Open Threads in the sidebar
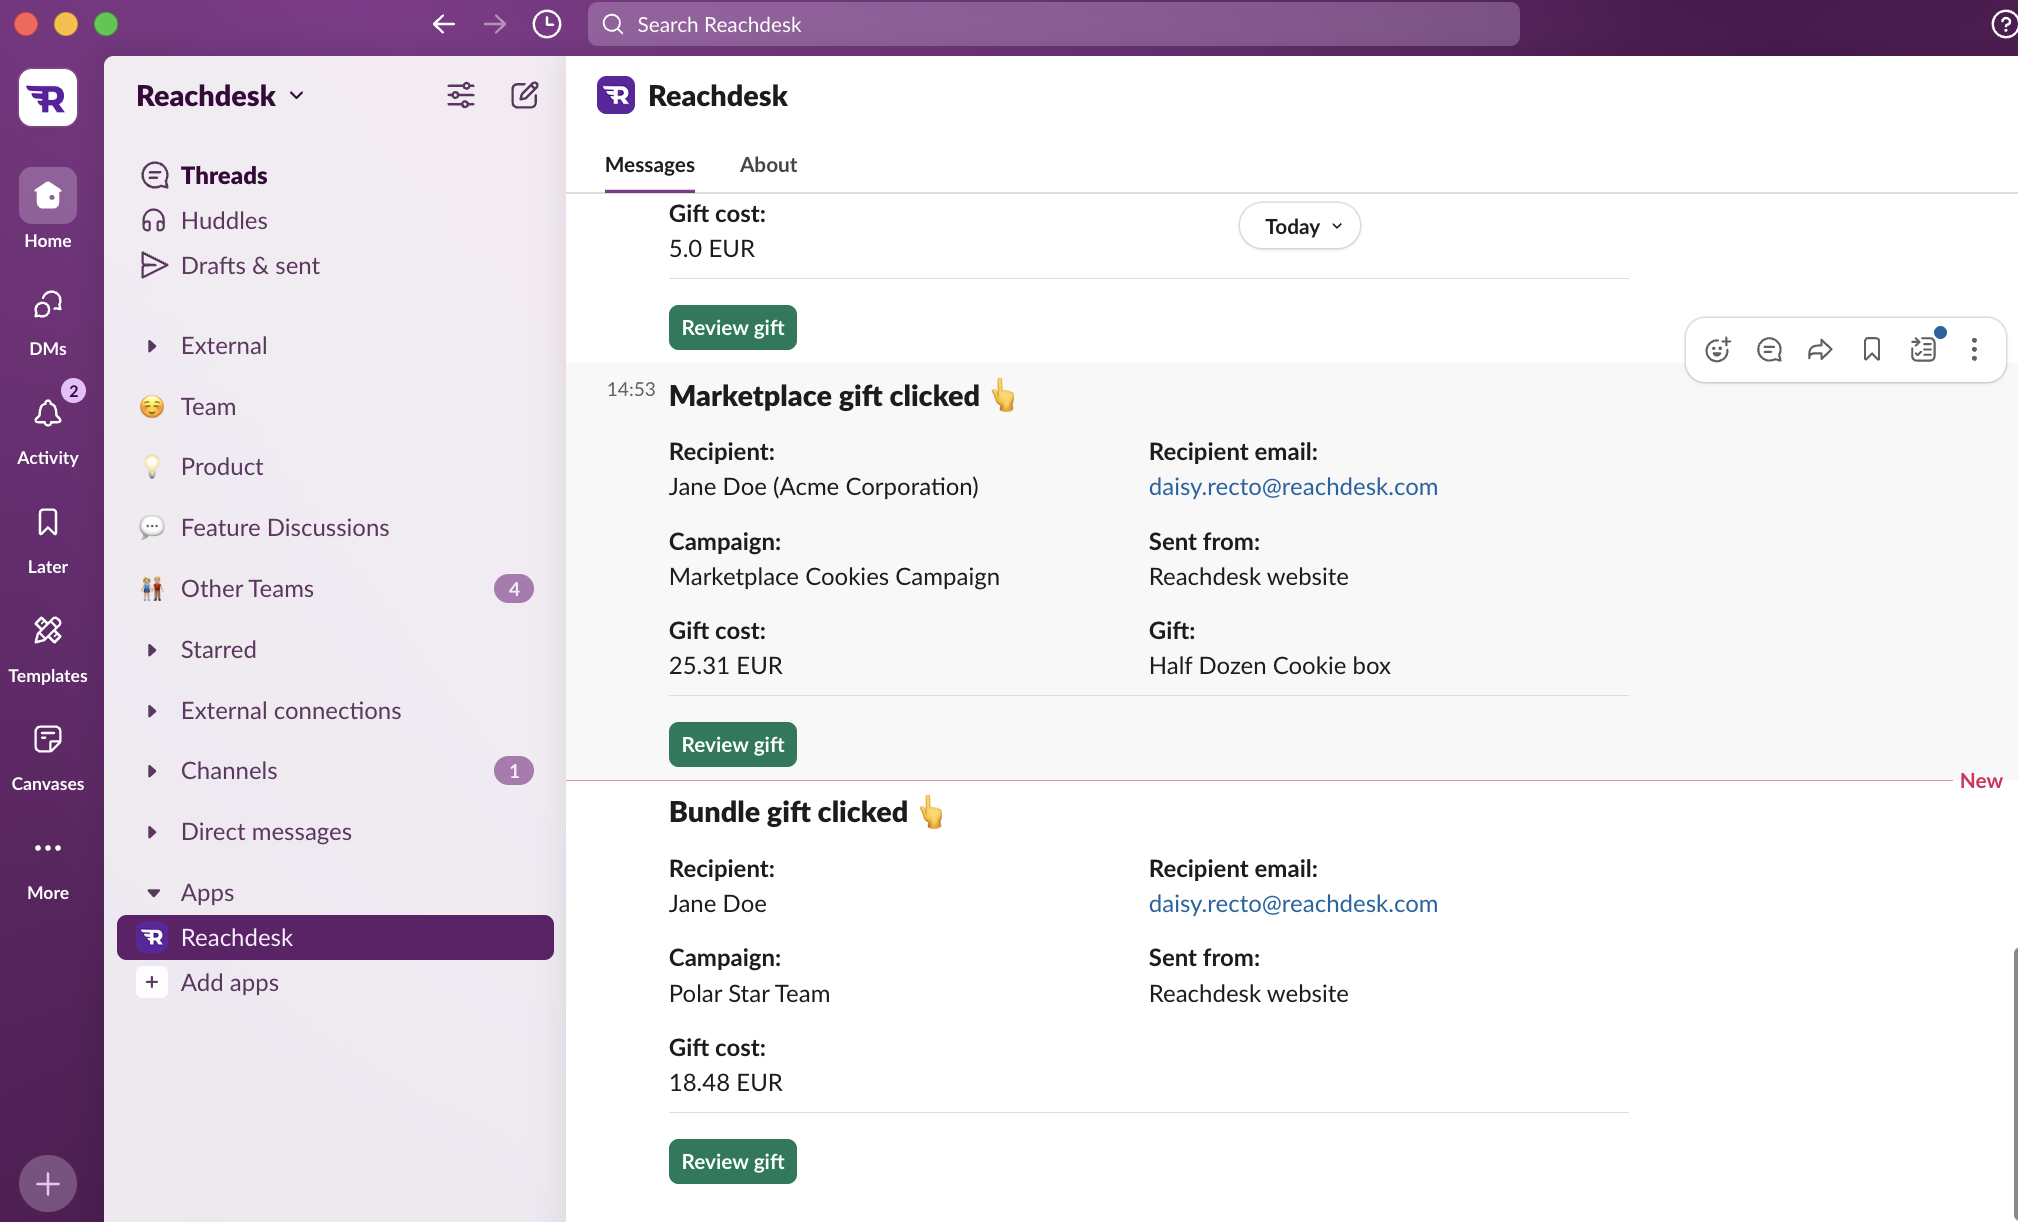 335,175
